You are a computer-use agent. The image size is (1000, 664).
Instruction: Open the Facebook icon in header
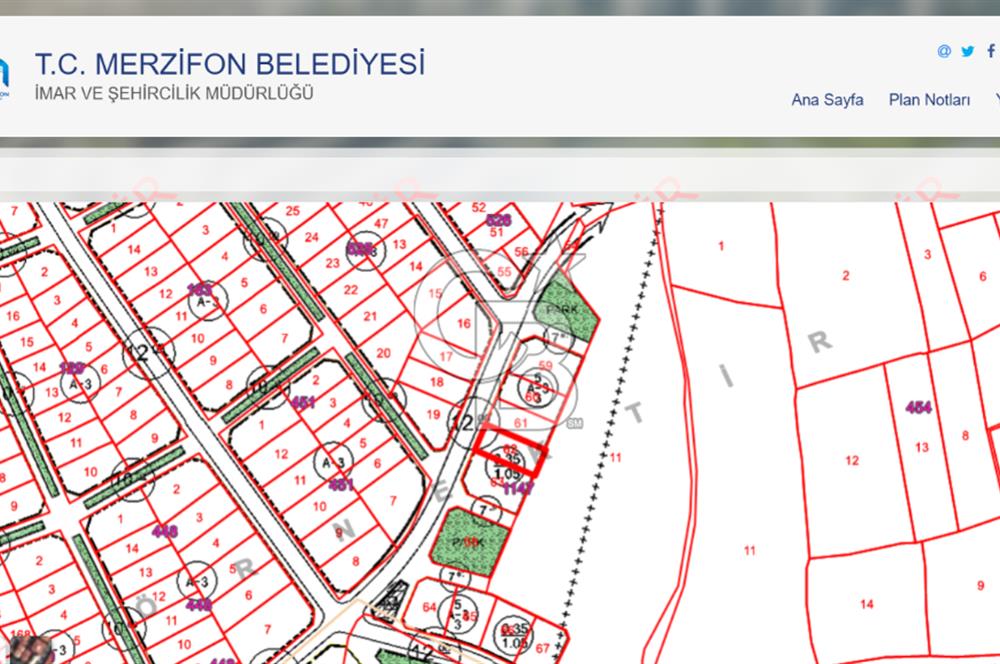tap(991, 50)
